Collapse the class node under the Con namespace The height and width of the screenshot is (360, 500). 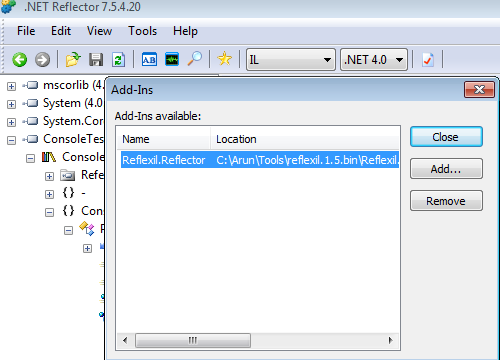(68, 230)
